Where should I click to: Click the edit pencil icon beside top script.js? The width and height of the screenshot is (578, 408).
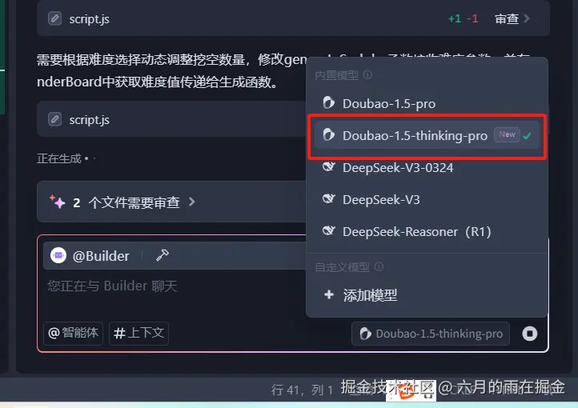coord(55,18)
